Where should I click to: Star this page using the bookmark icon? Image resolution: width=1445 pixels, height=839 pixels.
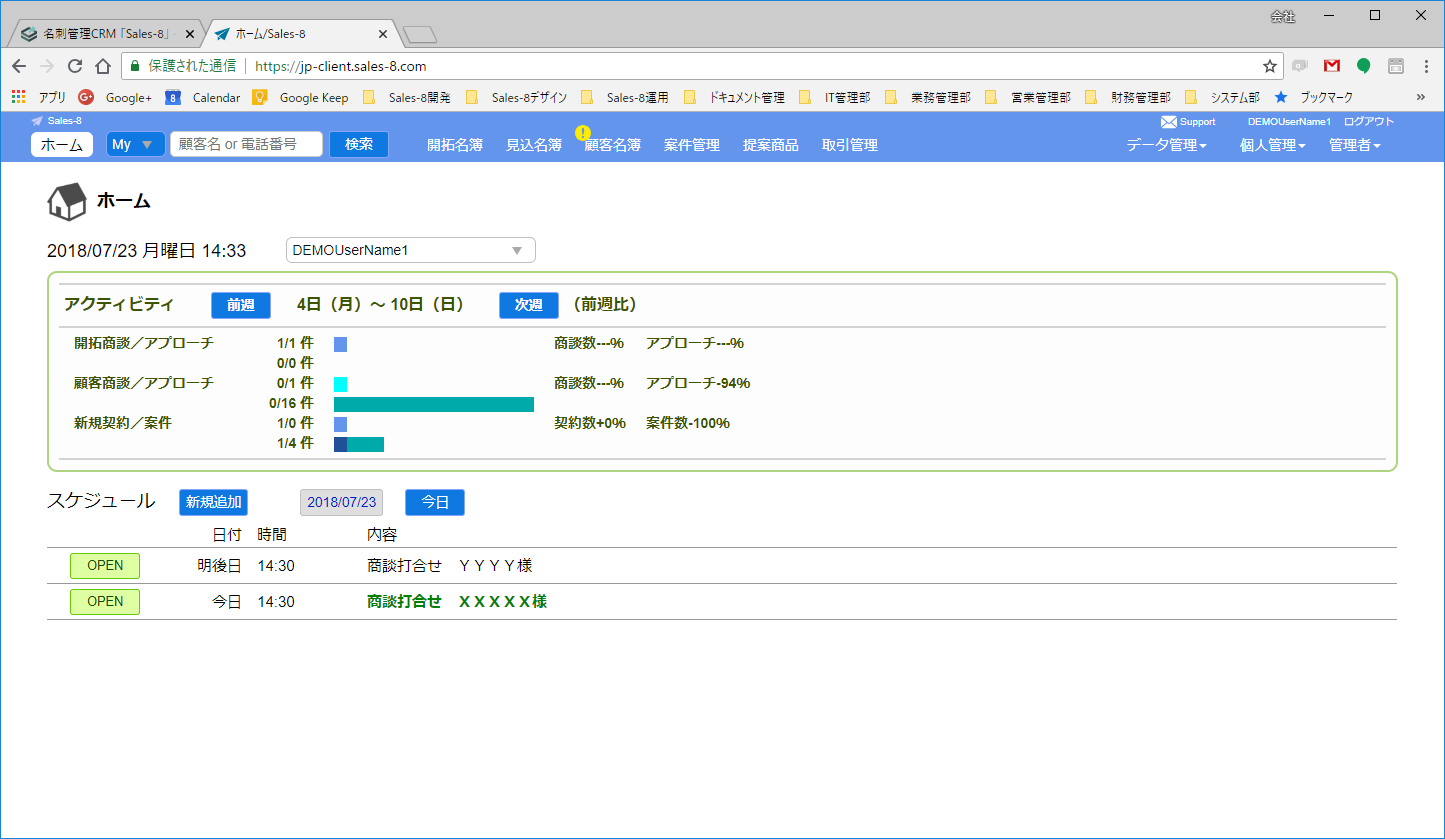coord(1272,65)
